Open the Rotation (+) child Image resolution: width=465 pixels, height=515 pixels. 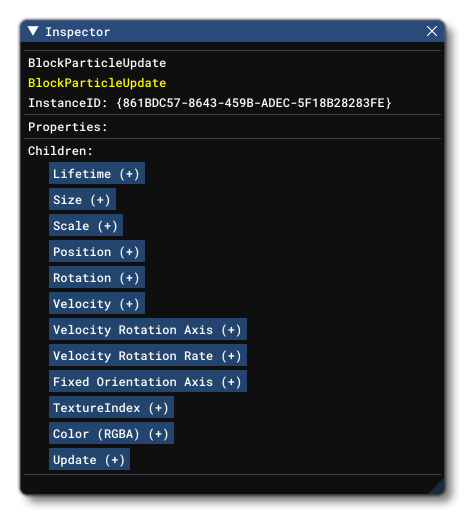97,277
